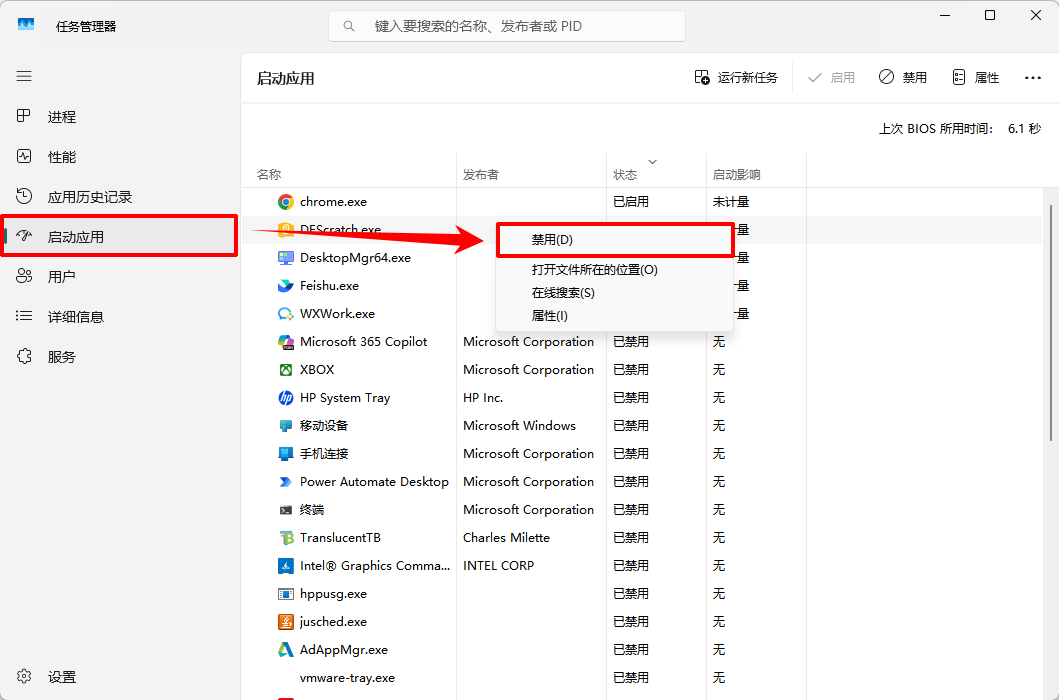Viewport: 1059px width, 700px height.
Task: Click the 属性 toolbar button
Action: [975, 78]
